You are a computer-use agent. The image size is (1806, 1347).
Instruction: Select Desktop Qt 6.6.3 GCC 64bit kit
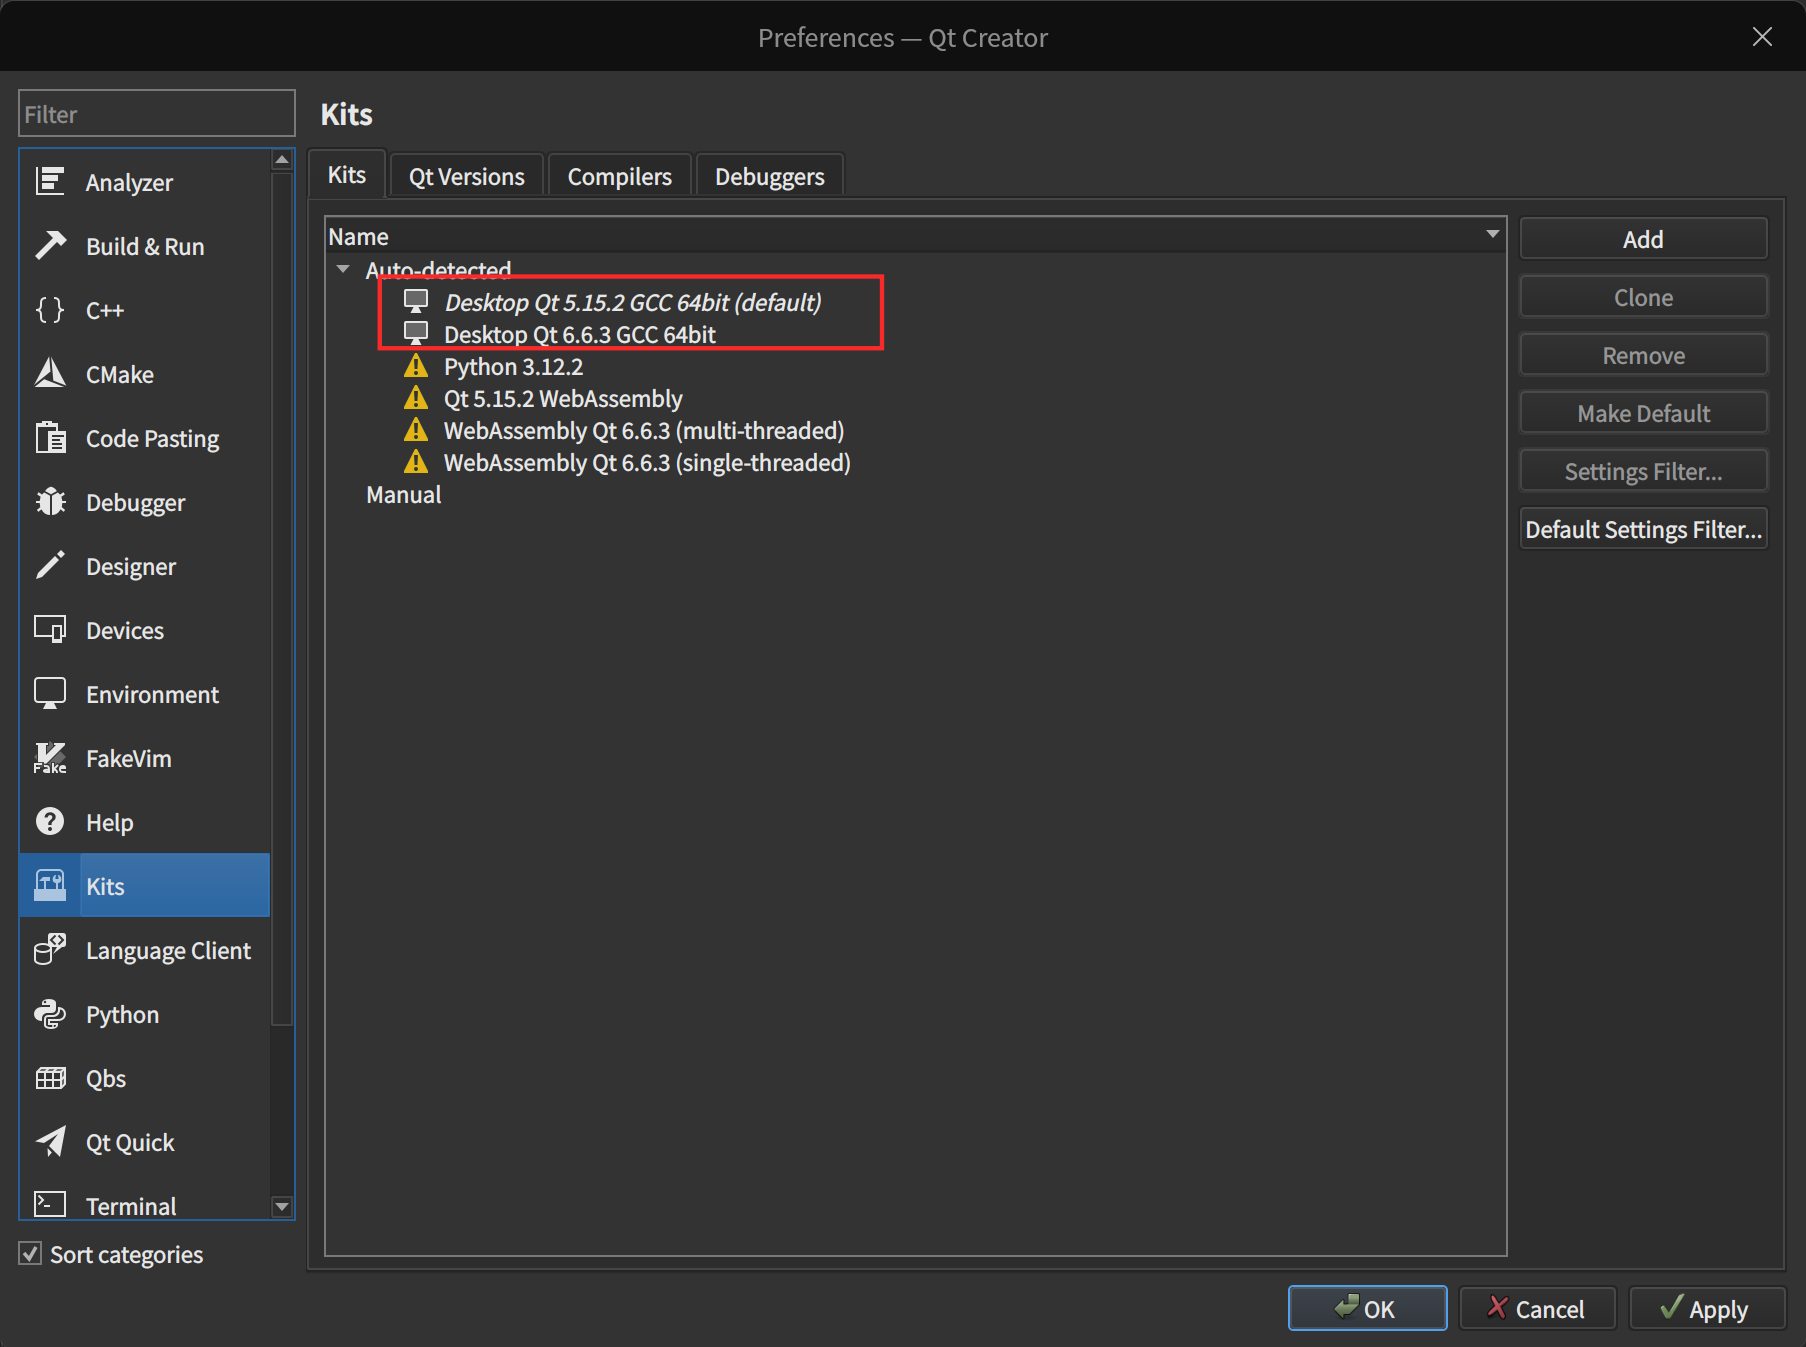(x=579, y=334)
